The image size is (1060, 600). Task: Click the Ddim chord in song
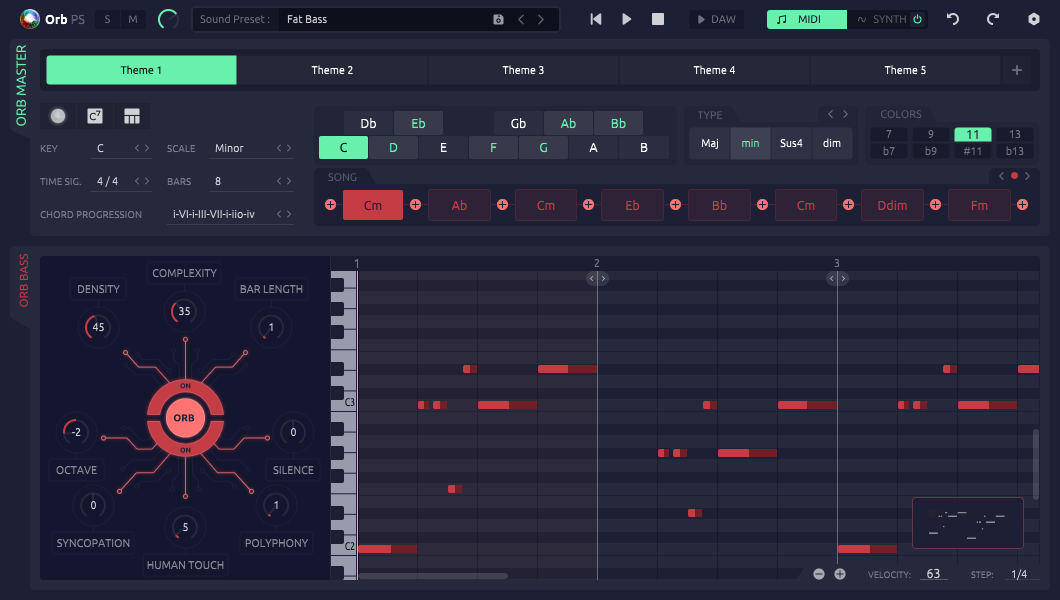[892, 205]
